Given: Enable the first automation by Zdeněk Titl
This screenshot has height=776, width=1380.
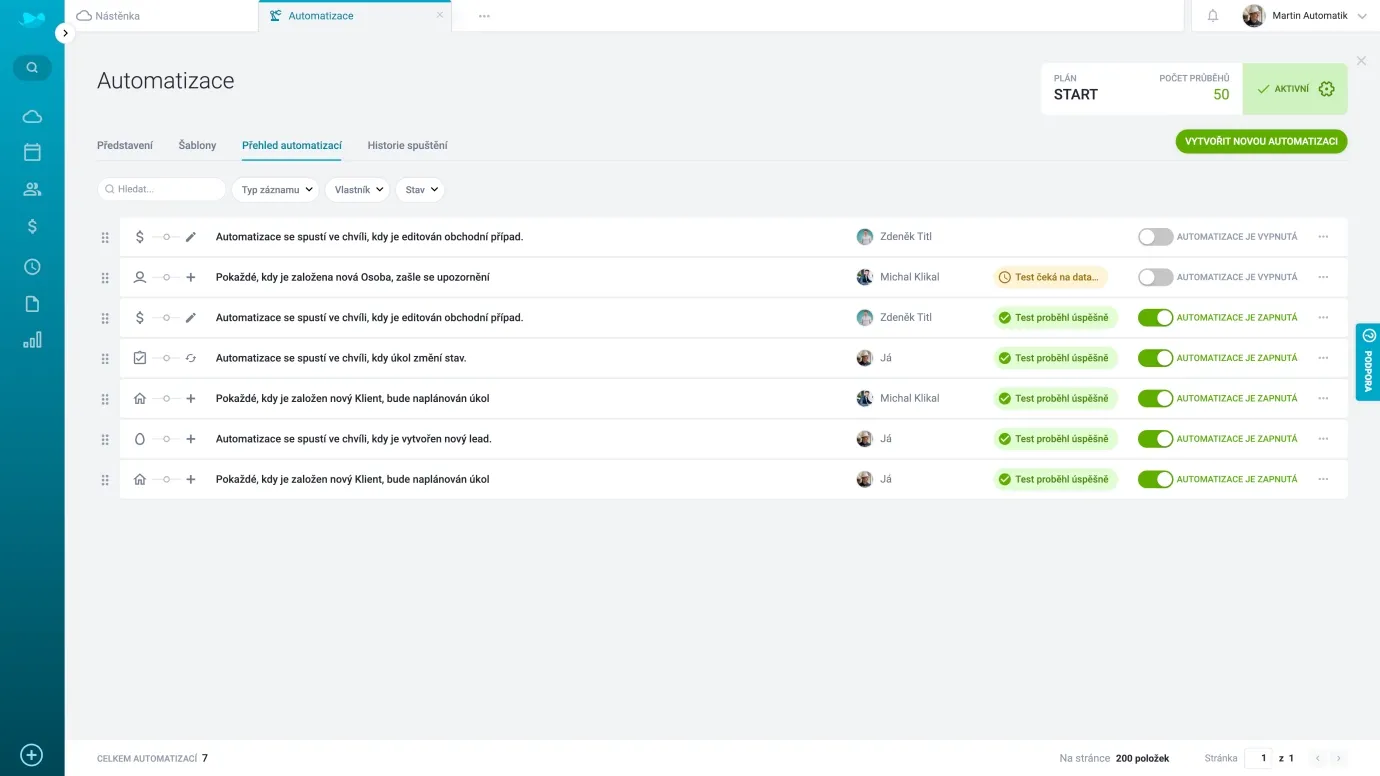Looking at the screenshot, I should coord(1155,237).
